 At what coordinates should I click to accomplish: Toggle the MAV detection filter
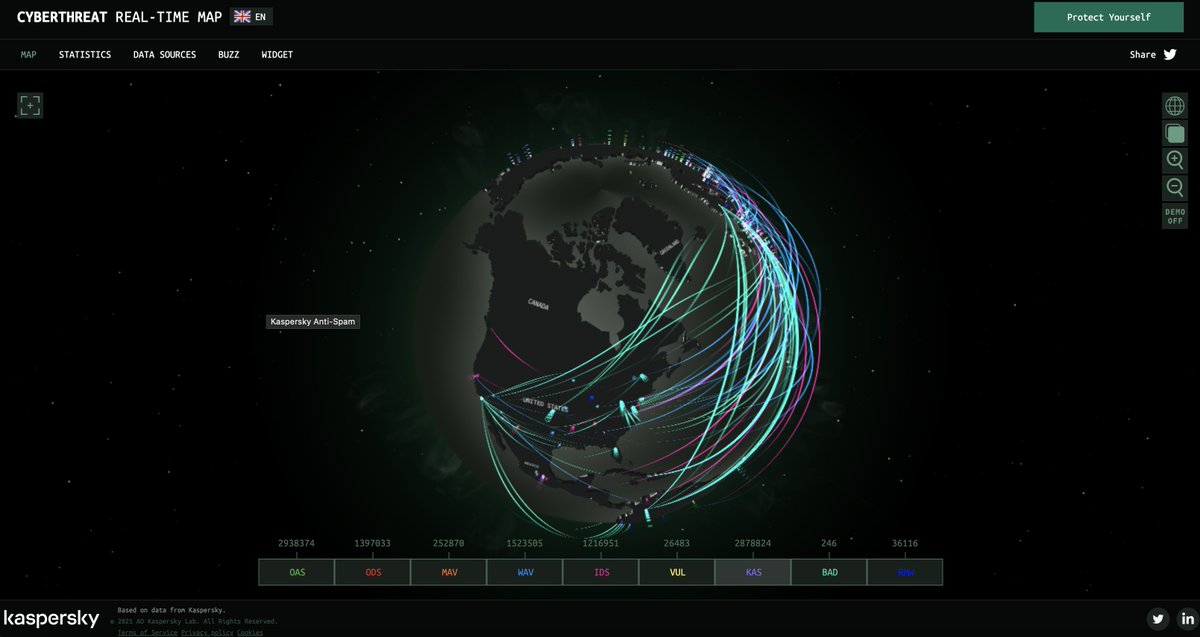(449, 572)
